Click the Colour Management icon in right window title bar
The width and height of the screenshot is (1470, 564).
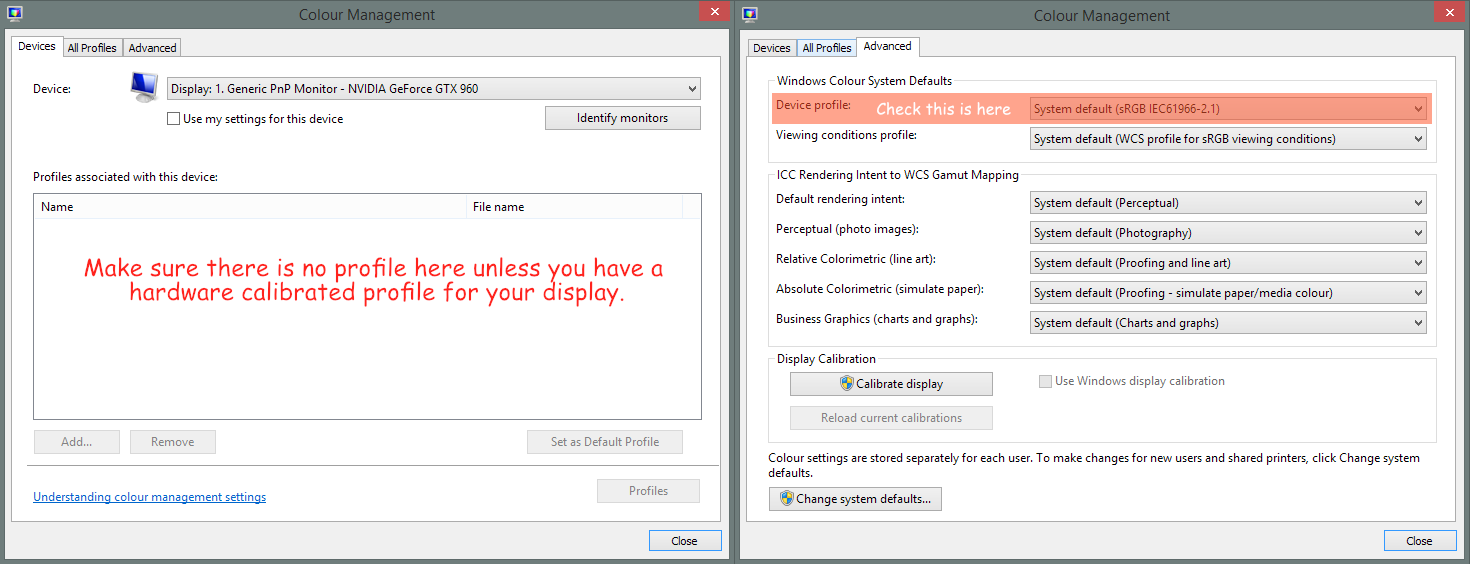[x=750, y=14]
